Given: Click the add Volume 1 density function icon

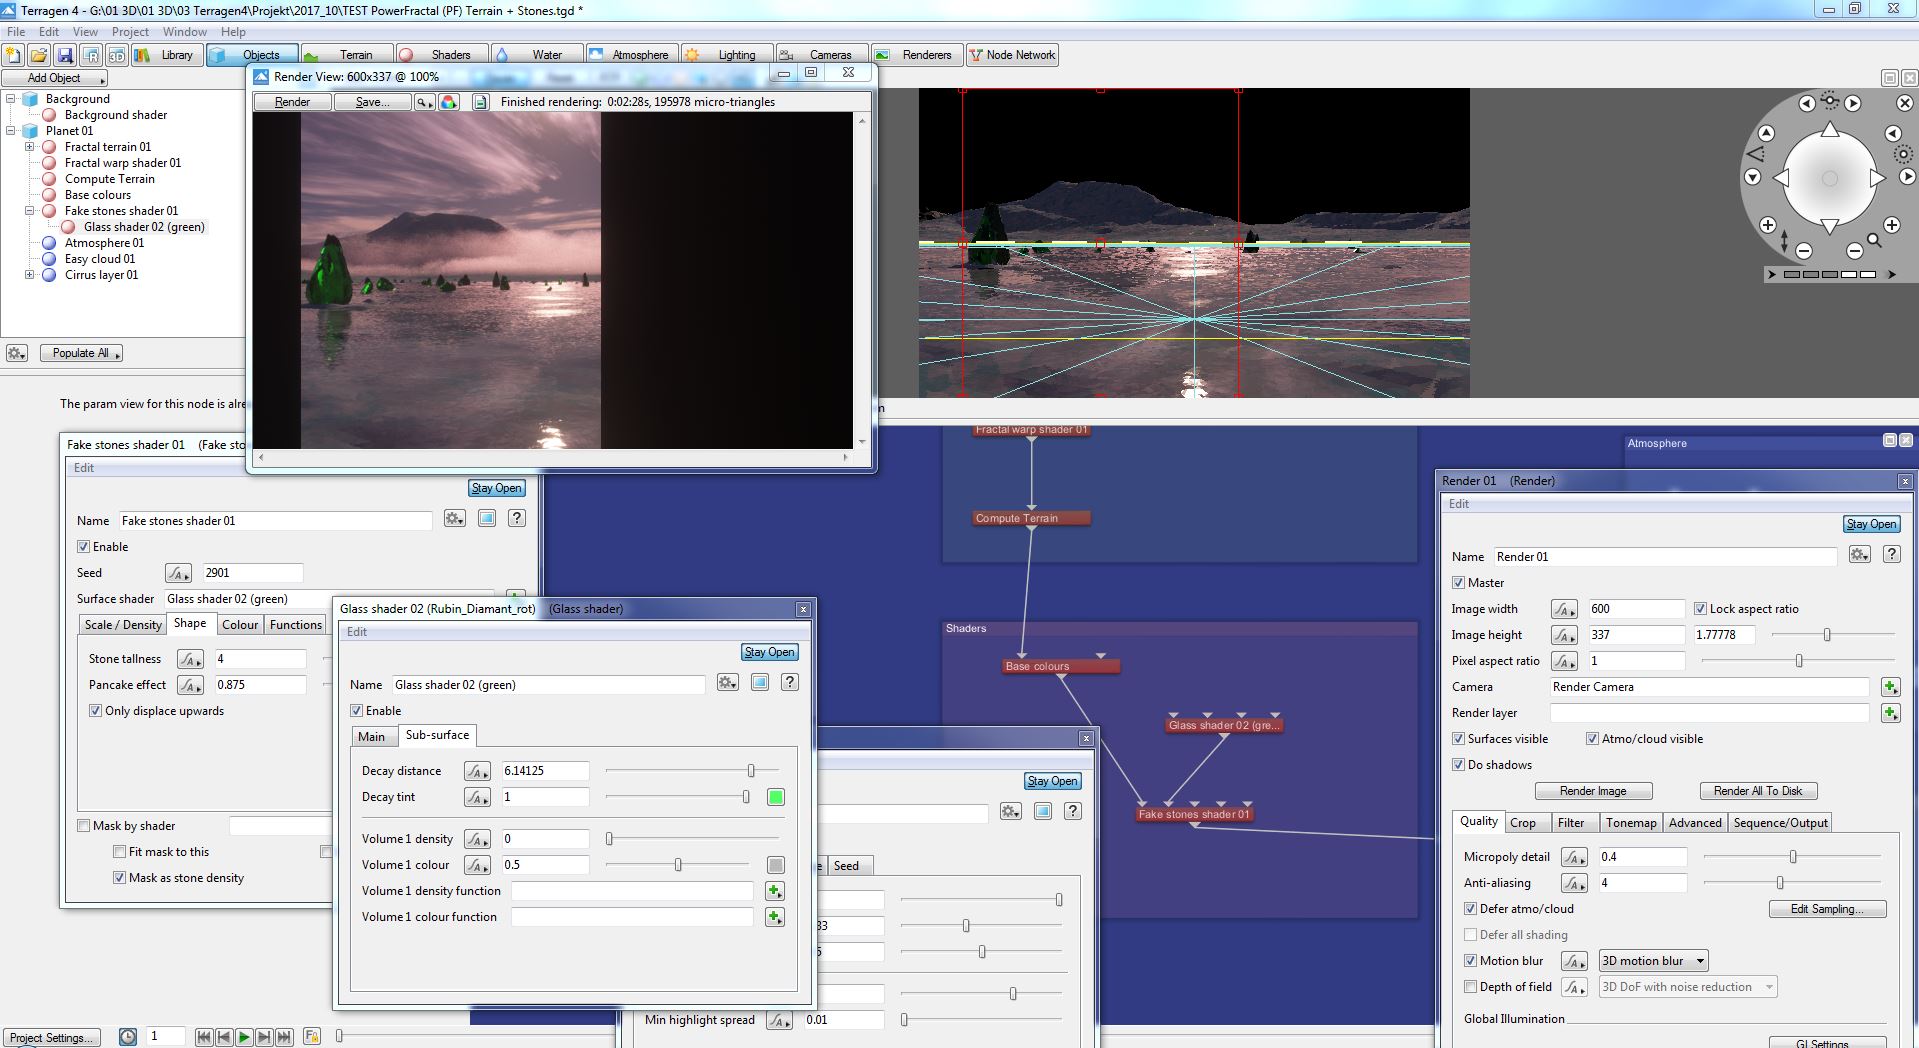Looking at the screenshot, I should [x=775, y=891].
